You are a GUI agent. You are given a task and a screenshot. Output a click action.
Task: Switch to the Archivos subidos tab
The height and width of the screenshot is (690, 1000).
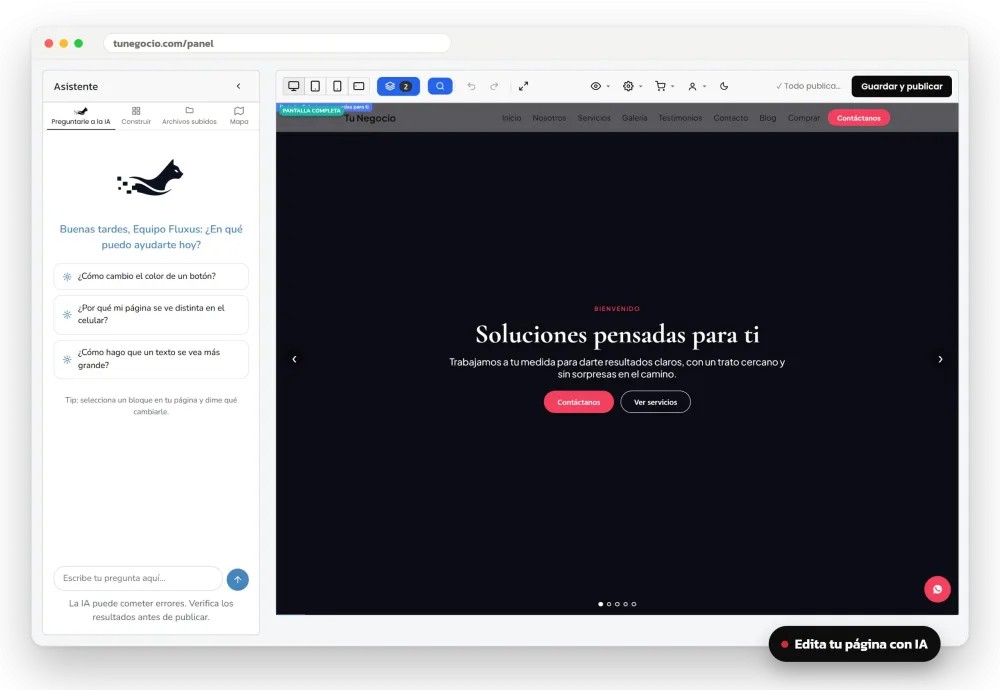tap(189, 116)
